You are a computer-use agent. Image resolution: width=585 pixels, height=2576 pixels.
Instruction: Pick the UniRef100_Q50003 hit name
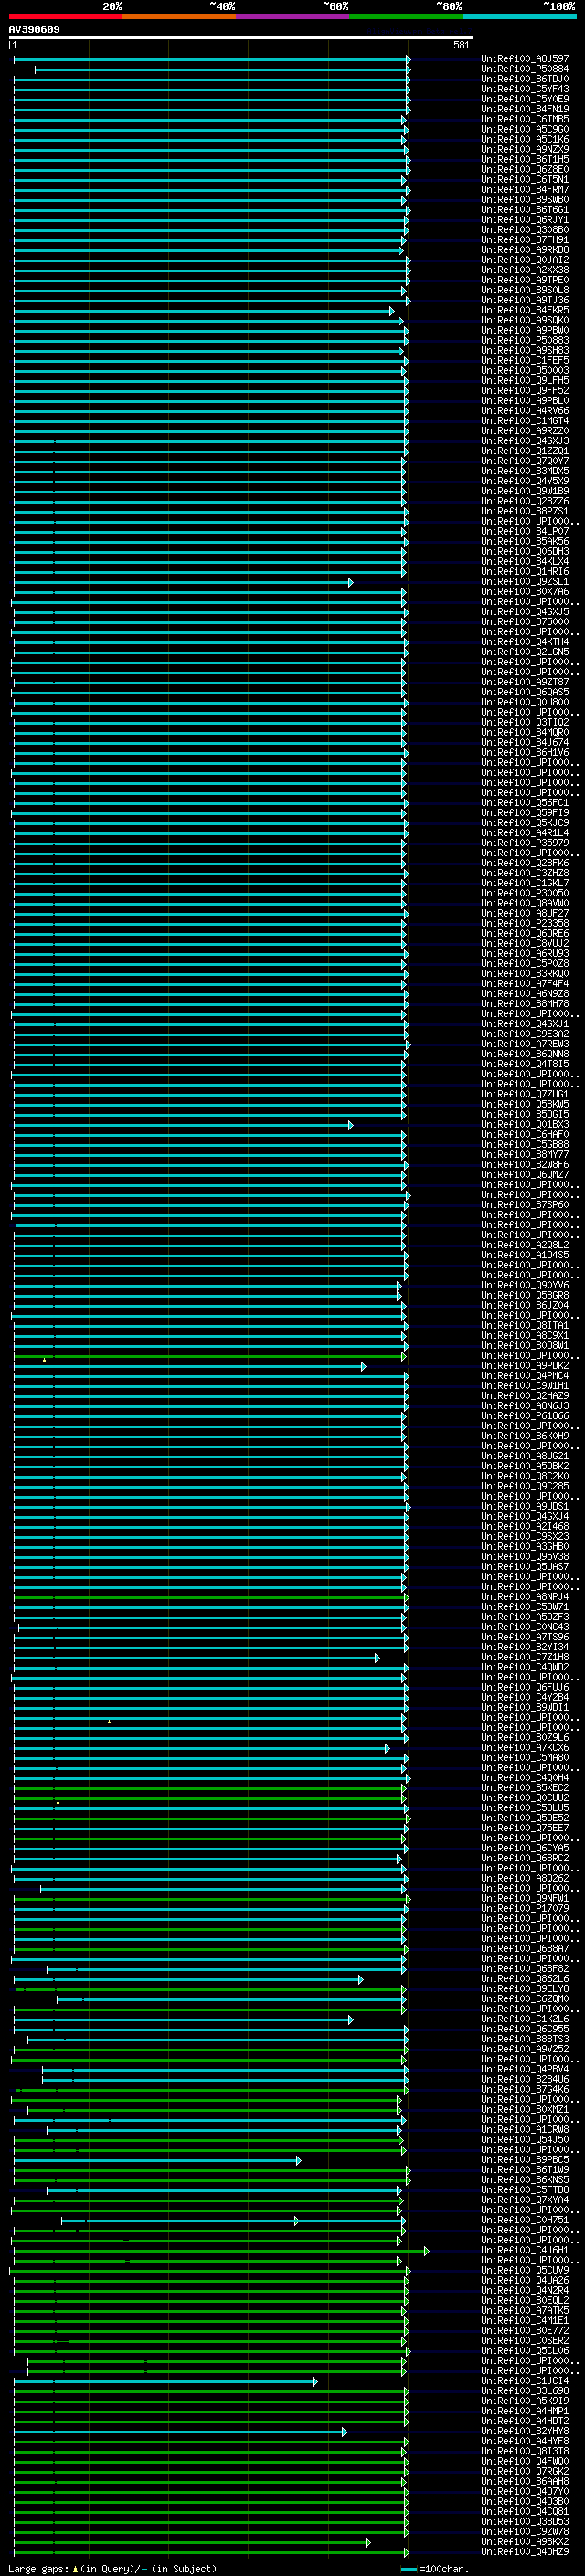click(525, 370)
